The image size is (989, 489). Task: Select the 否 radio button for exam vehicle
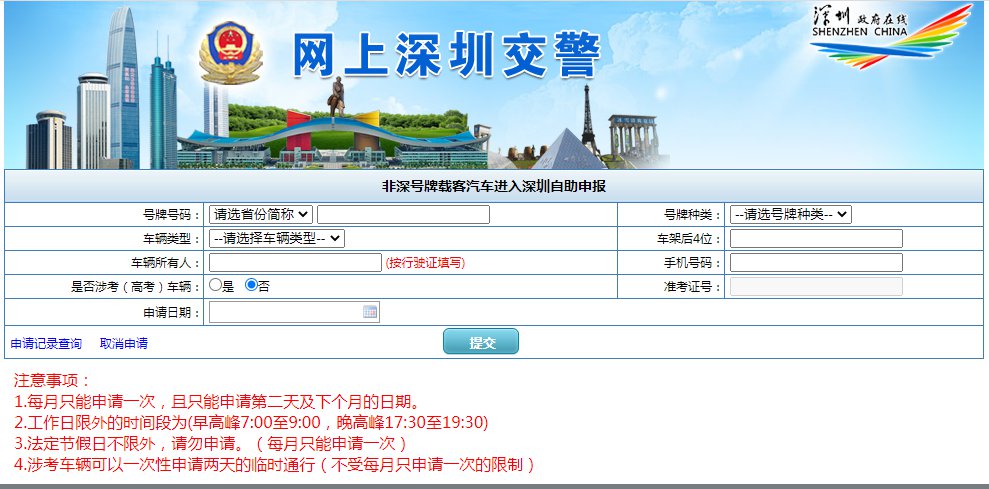click(251, 286)
